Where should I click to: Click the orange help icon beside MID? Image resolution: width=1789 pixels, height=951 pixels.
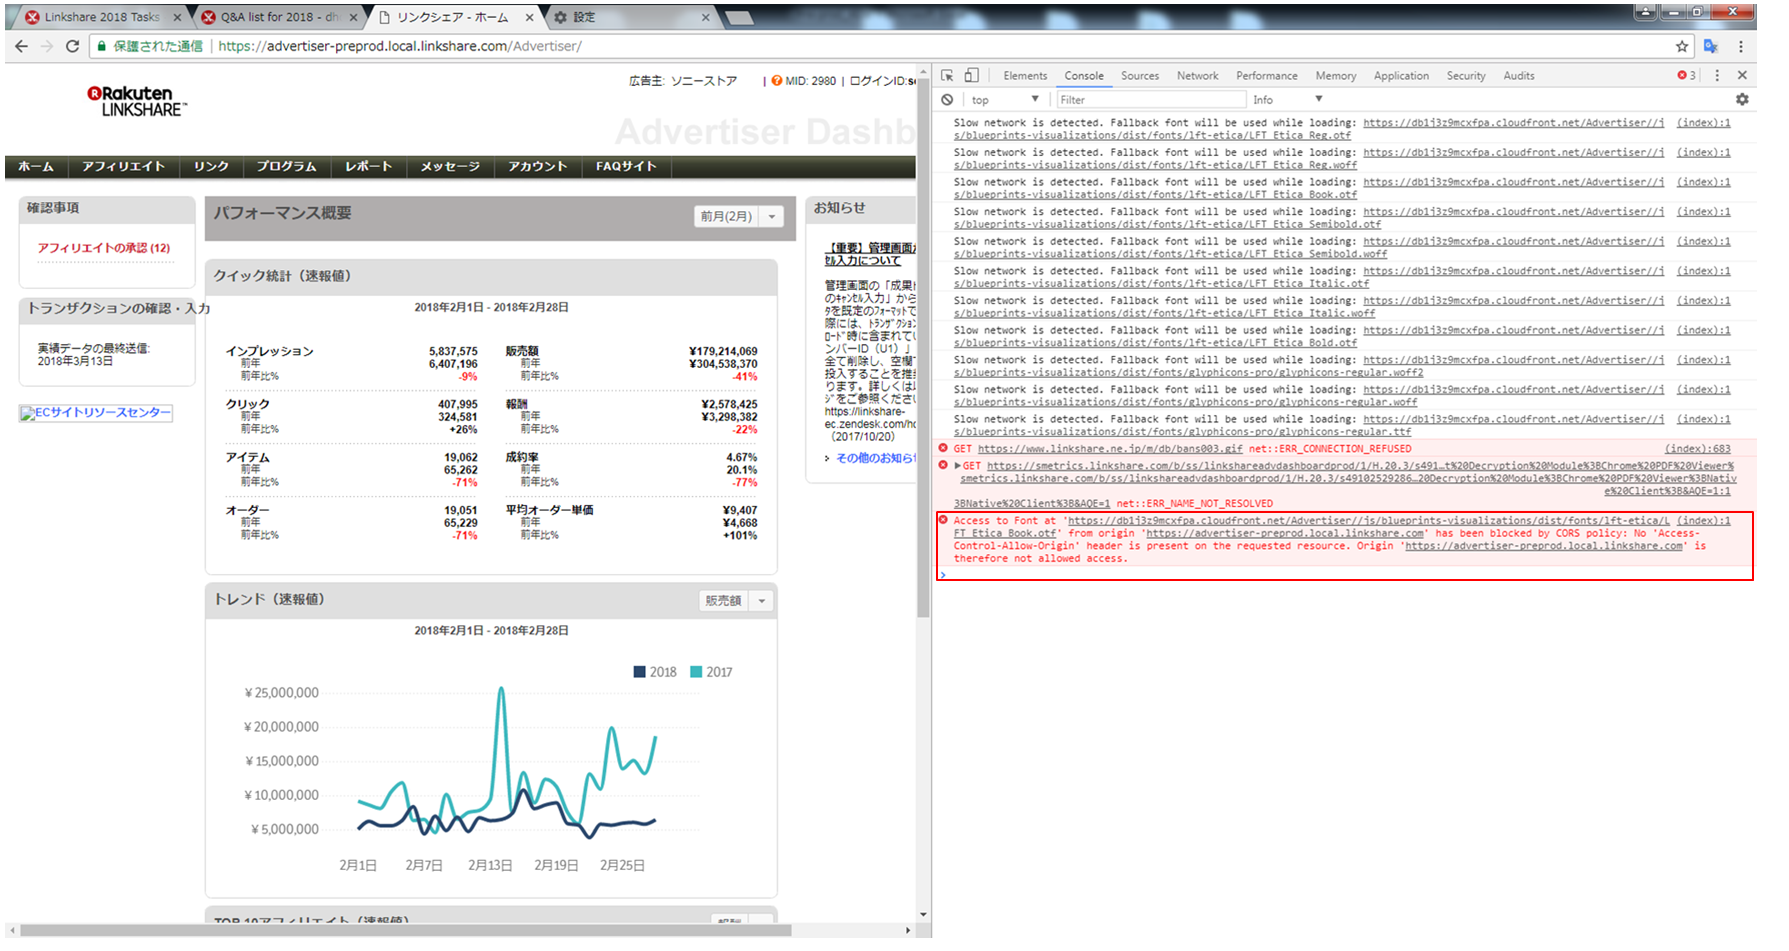[777, 81]
